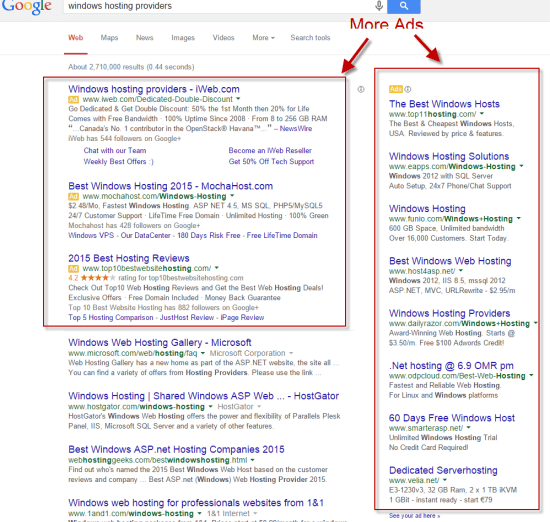
Task: Open the microsoft.com result URL dropdown arrow
Action: 203,353
